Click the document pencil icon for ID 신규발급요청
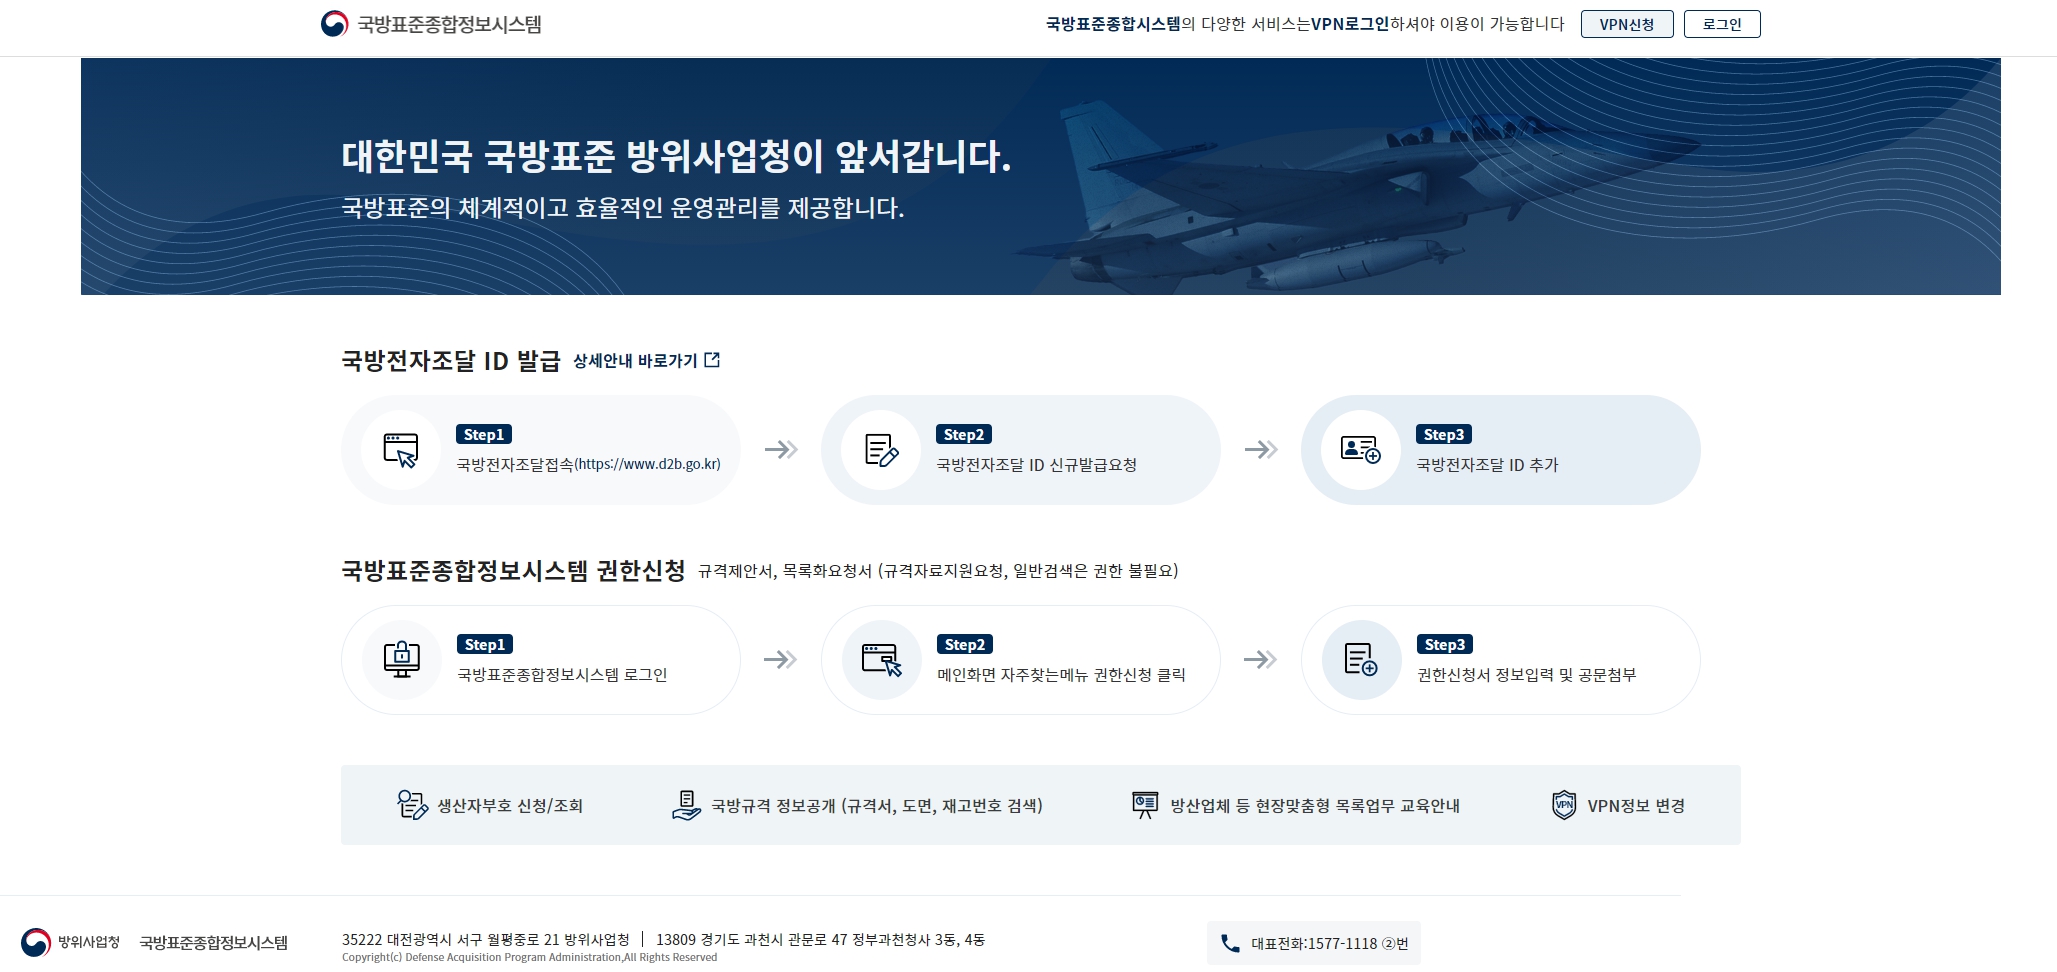This screenshot has width=2057, height=972. pos(881,450)
